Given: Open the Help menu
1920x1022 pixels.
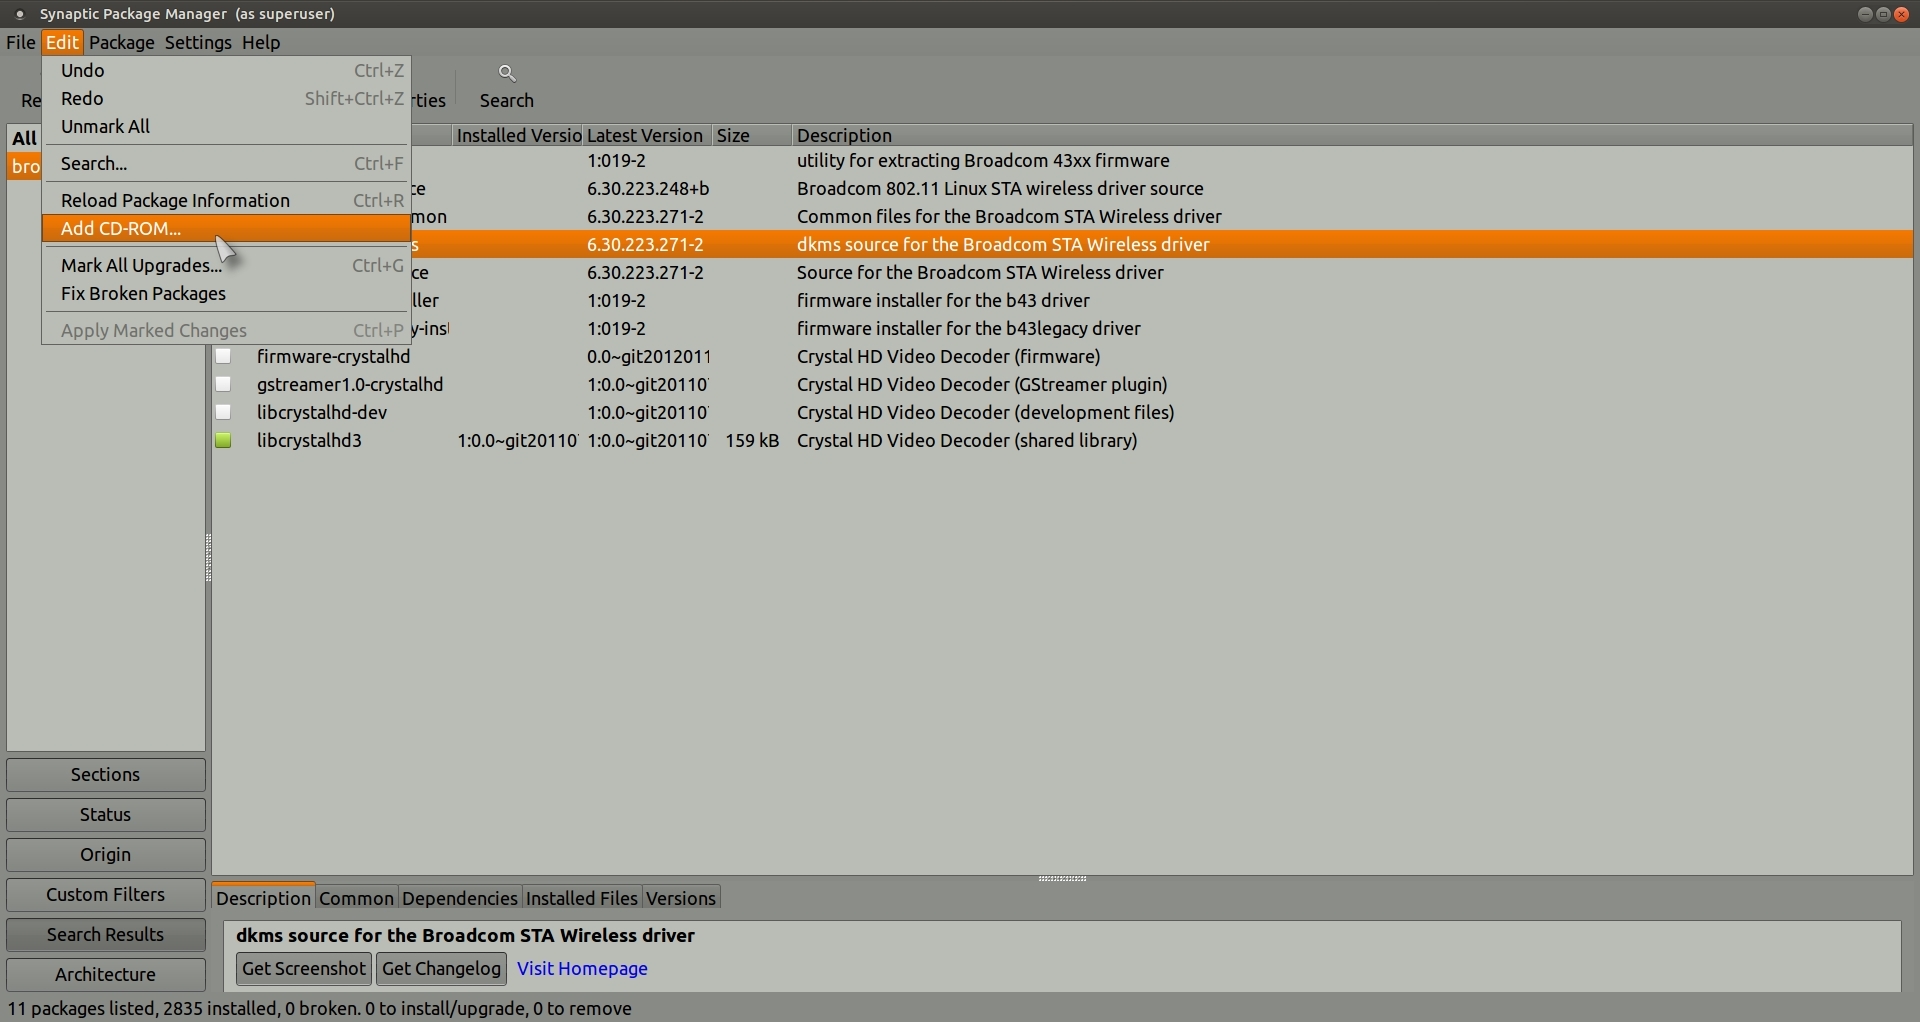Looking at the screenshot, I should coord(261,42).
